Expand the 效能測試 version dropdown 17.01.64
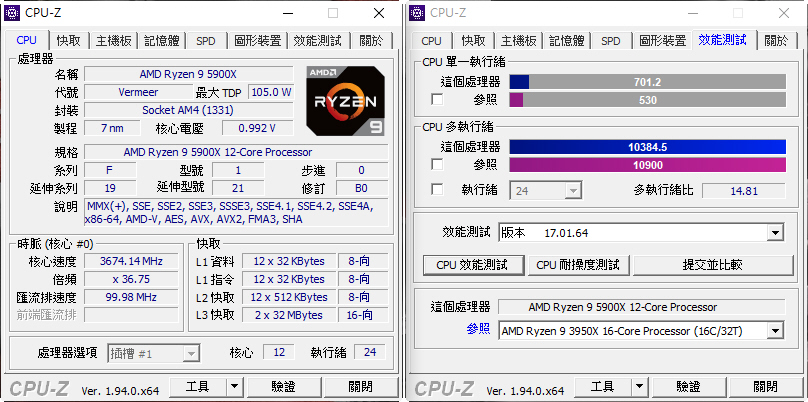The width and height of the screenshot is (808, 402). pyautogui.click(x=775, y=233)
